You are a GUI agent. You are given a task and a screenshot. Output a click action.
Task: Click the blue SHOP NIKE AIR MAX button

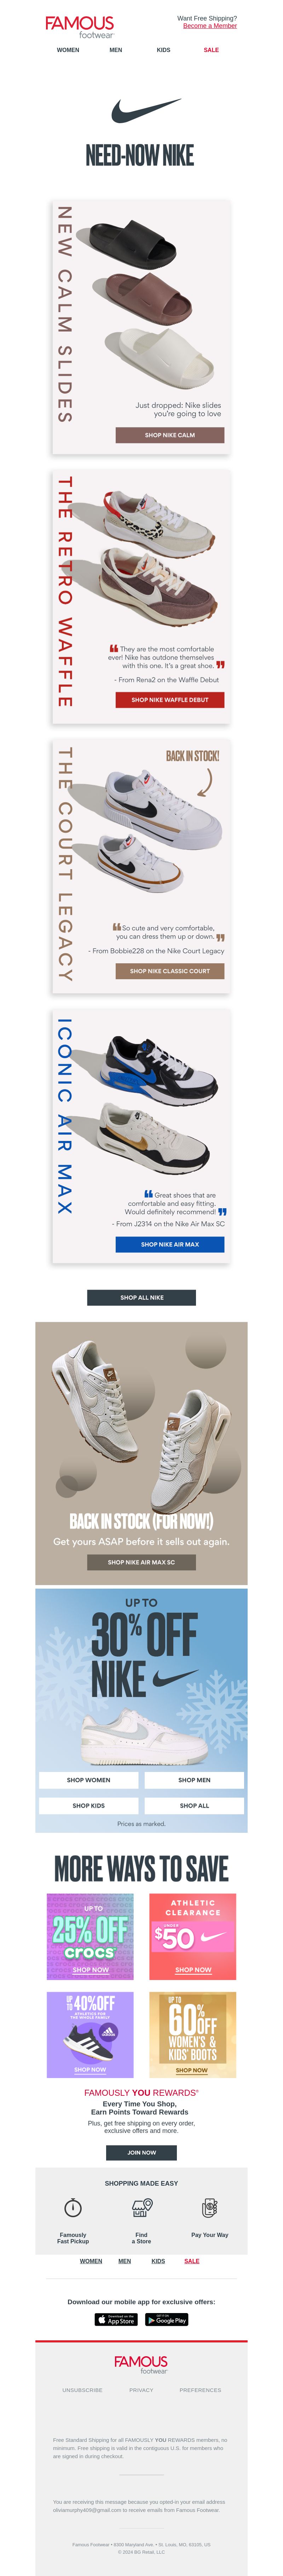pos(170,1244)
